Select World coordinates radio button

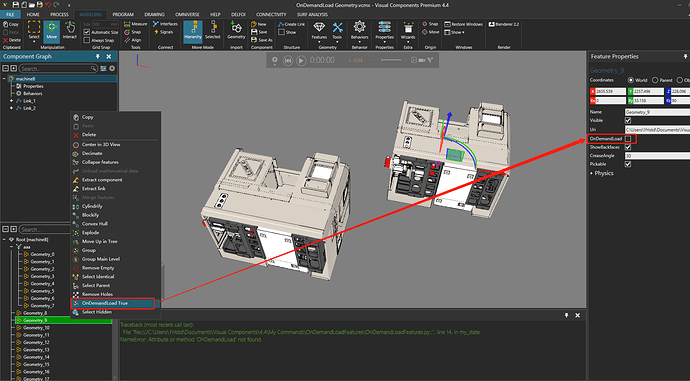coord(631,80)
